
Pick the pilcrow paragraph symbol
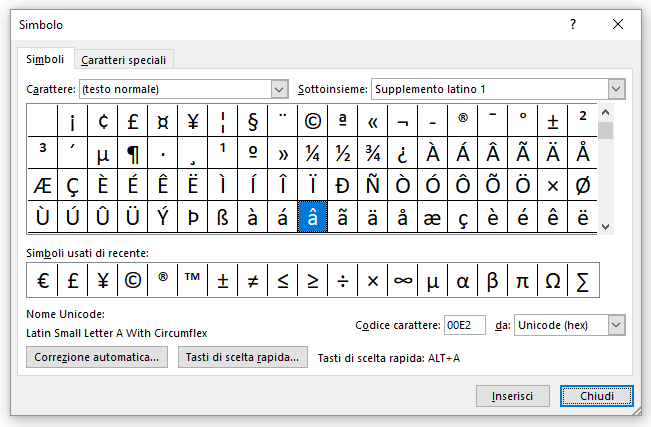tap(132, 153)
